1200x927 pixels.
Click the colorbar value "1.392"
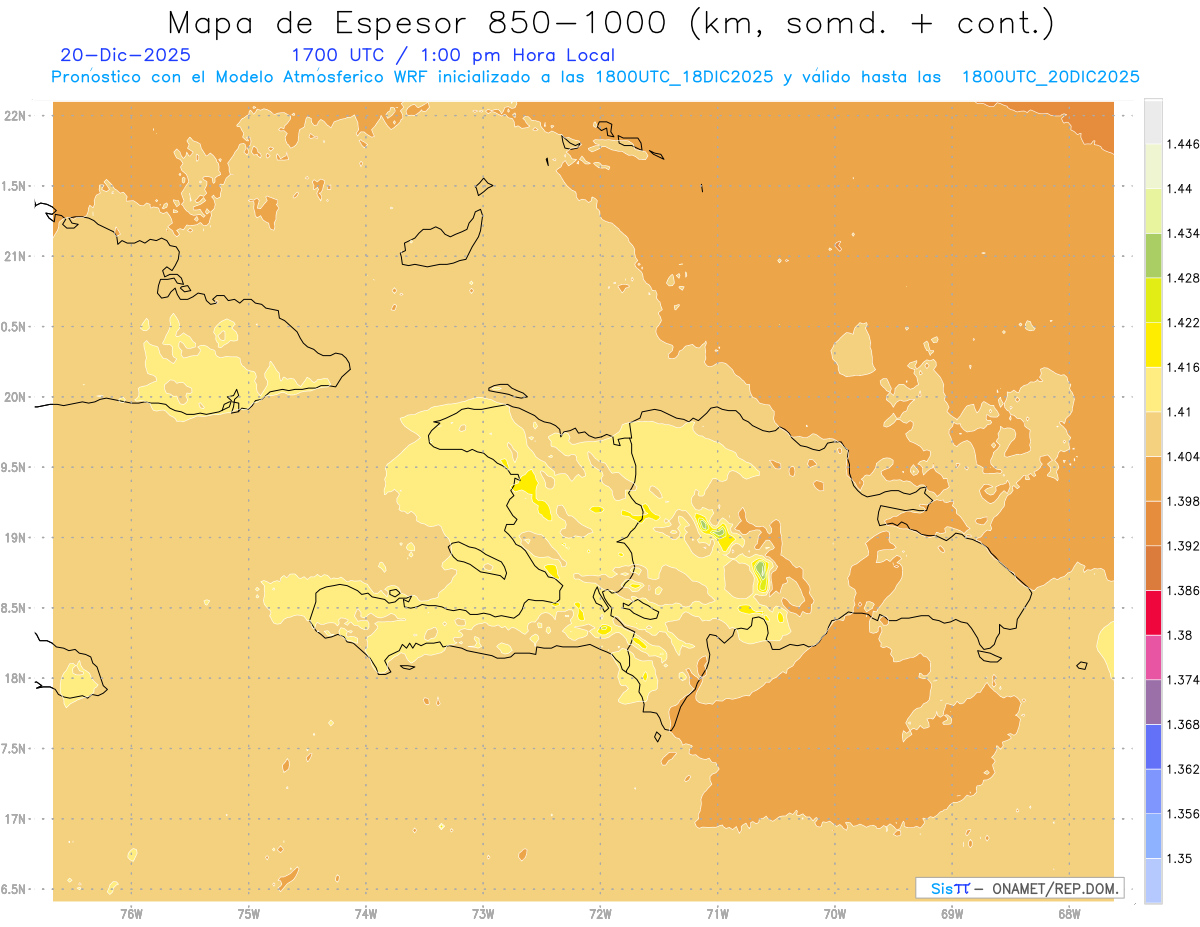pos(1185,546)
